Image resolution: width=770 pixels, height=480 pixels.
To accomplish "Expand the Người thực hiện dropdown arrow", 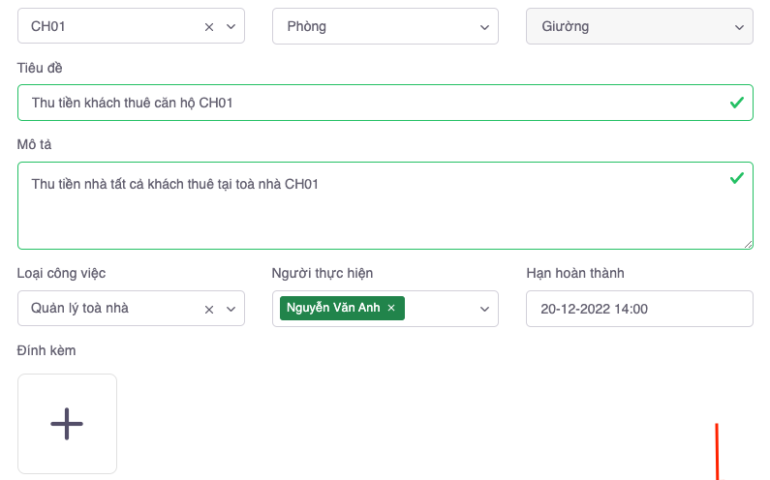I will [485, 309].
